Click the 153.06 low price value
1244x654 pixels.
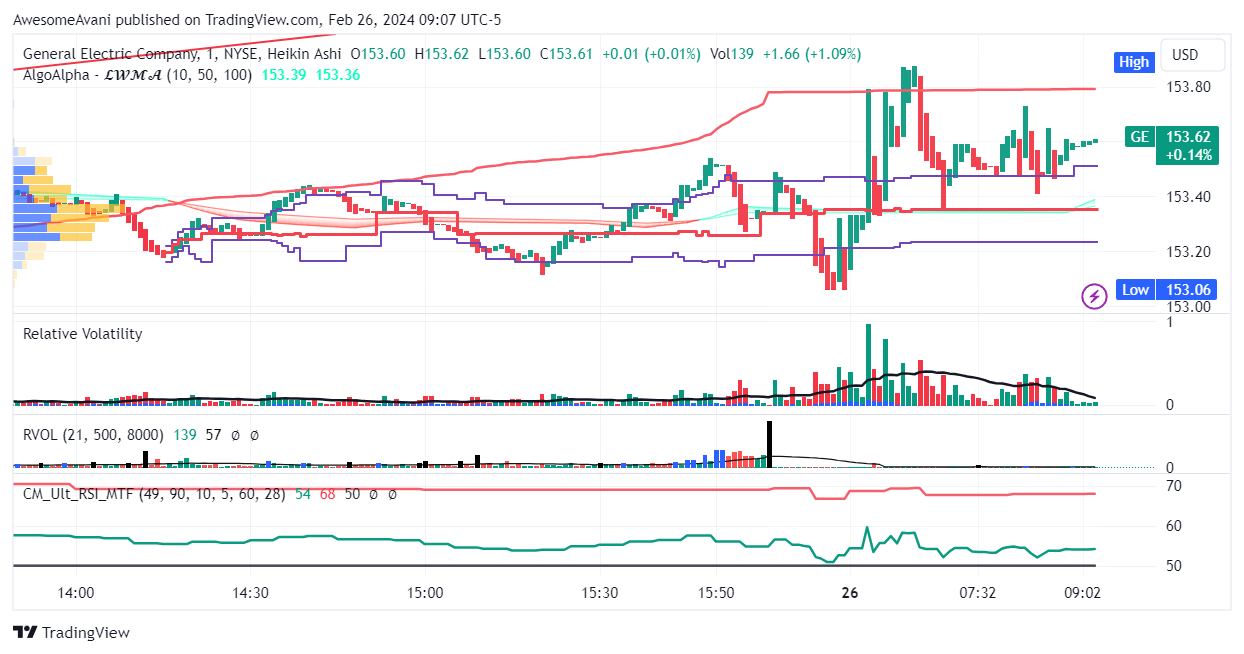coord(1188,289)
